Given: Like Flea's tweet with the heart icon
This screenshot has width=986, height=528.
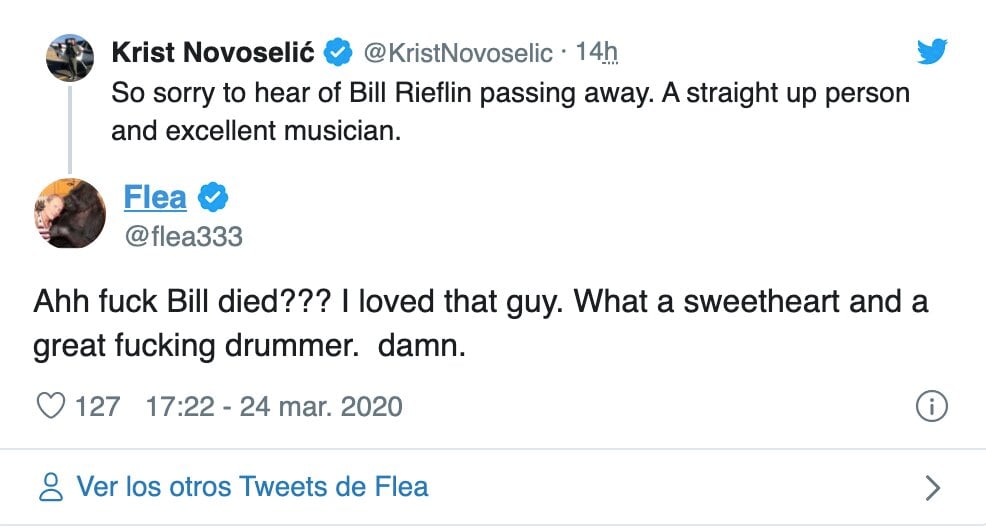Looking at the screenshot, I should pos(50,407).
